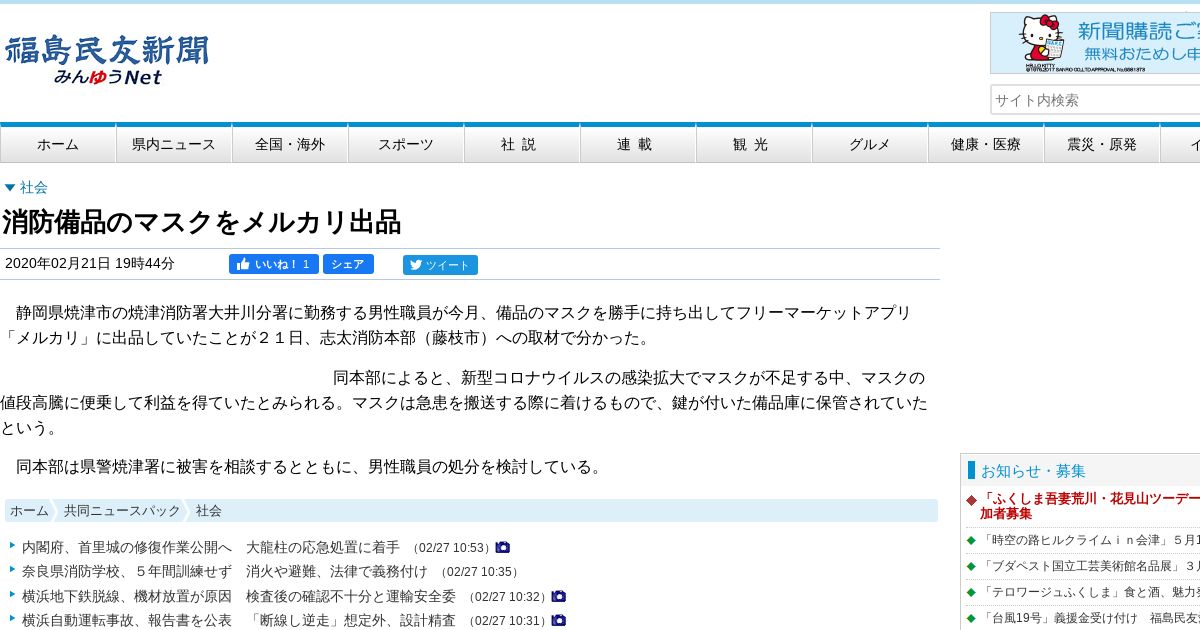Screen dimensions: 1200x630
Task: Click the ホーム breadcrumb link
Action: pyautogui.click(x=29, y=511)
